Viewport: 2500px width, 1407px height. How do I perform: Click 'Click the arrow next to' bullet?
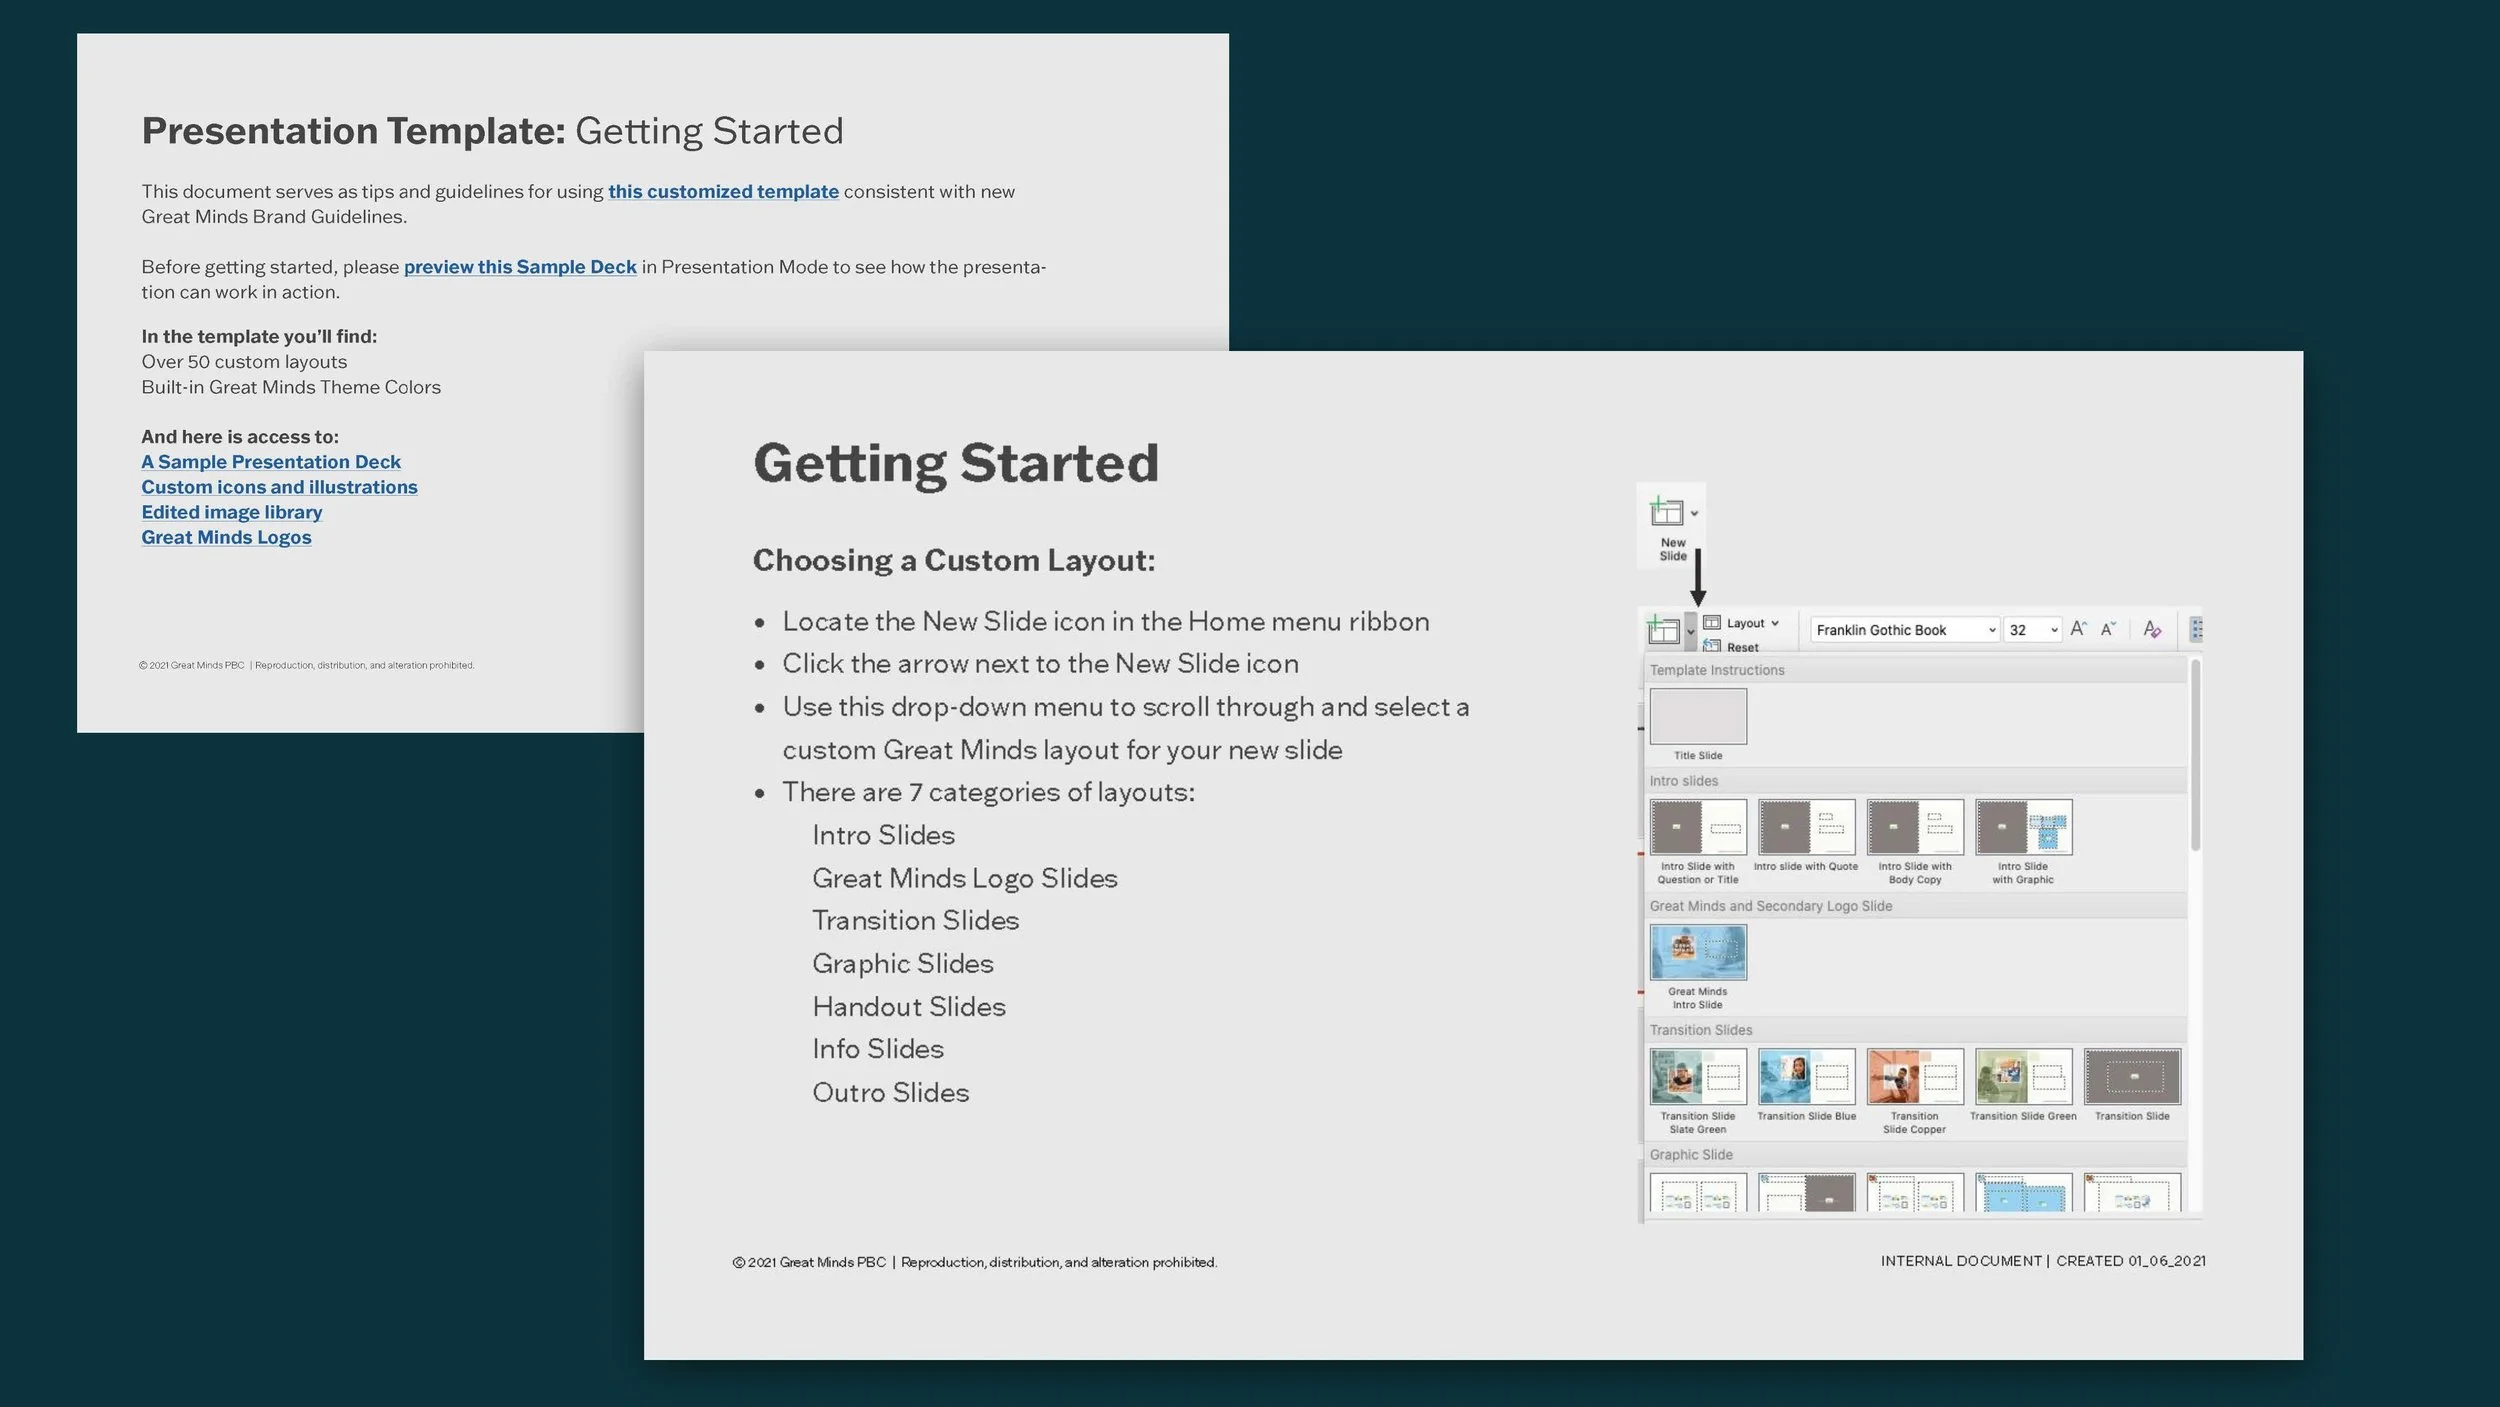point(1040,664)
